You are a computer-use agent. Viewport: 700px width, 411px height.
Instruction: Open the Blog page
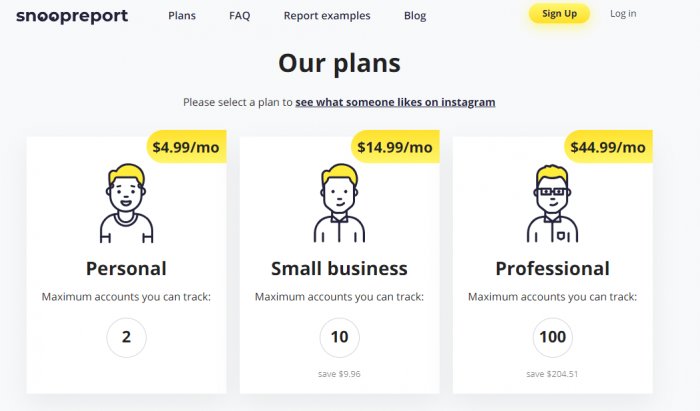[415, 16]
